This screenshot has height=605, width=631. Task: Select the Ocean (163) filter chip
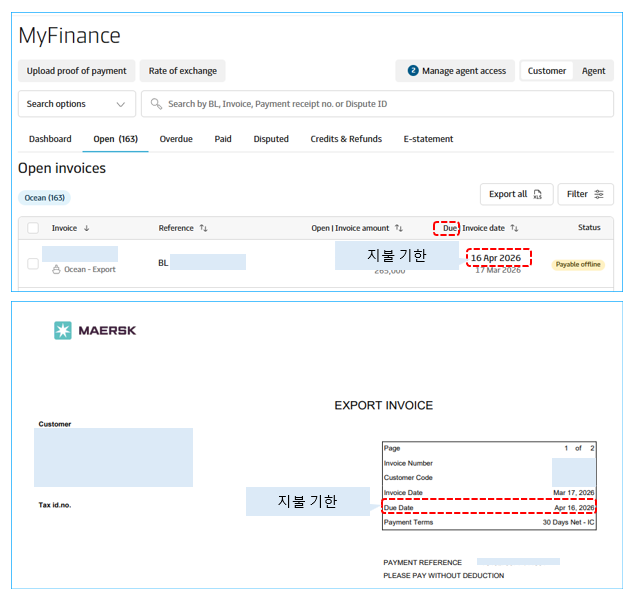(x=45, y=198)
